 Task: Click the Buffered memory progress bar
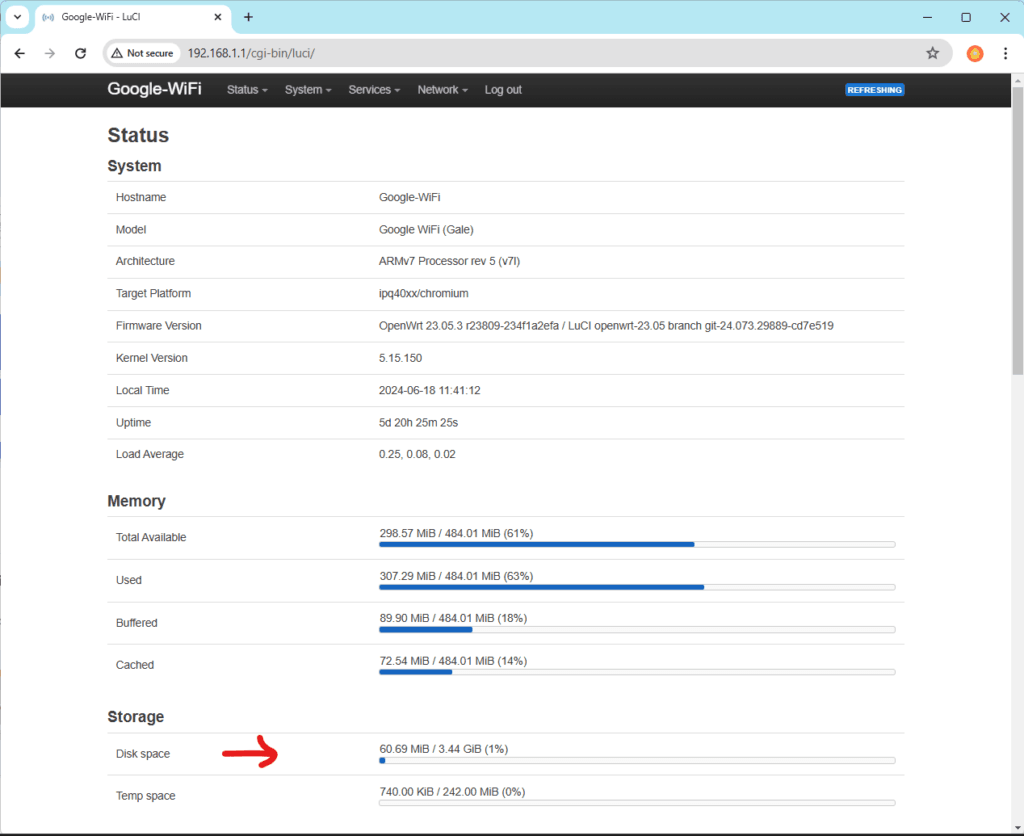(637, 630)
